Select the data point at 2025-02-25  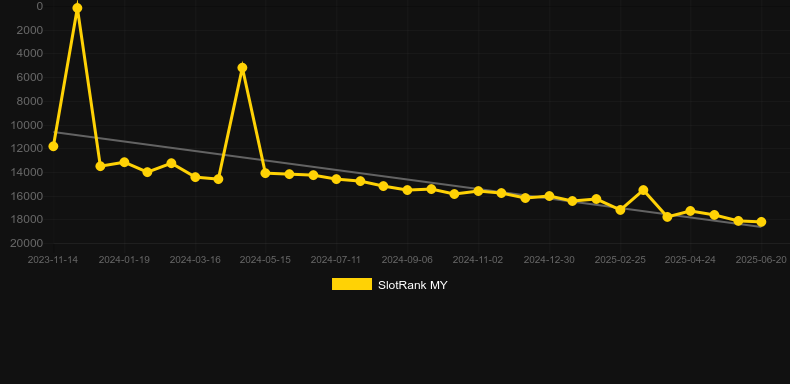click(620, 210)
